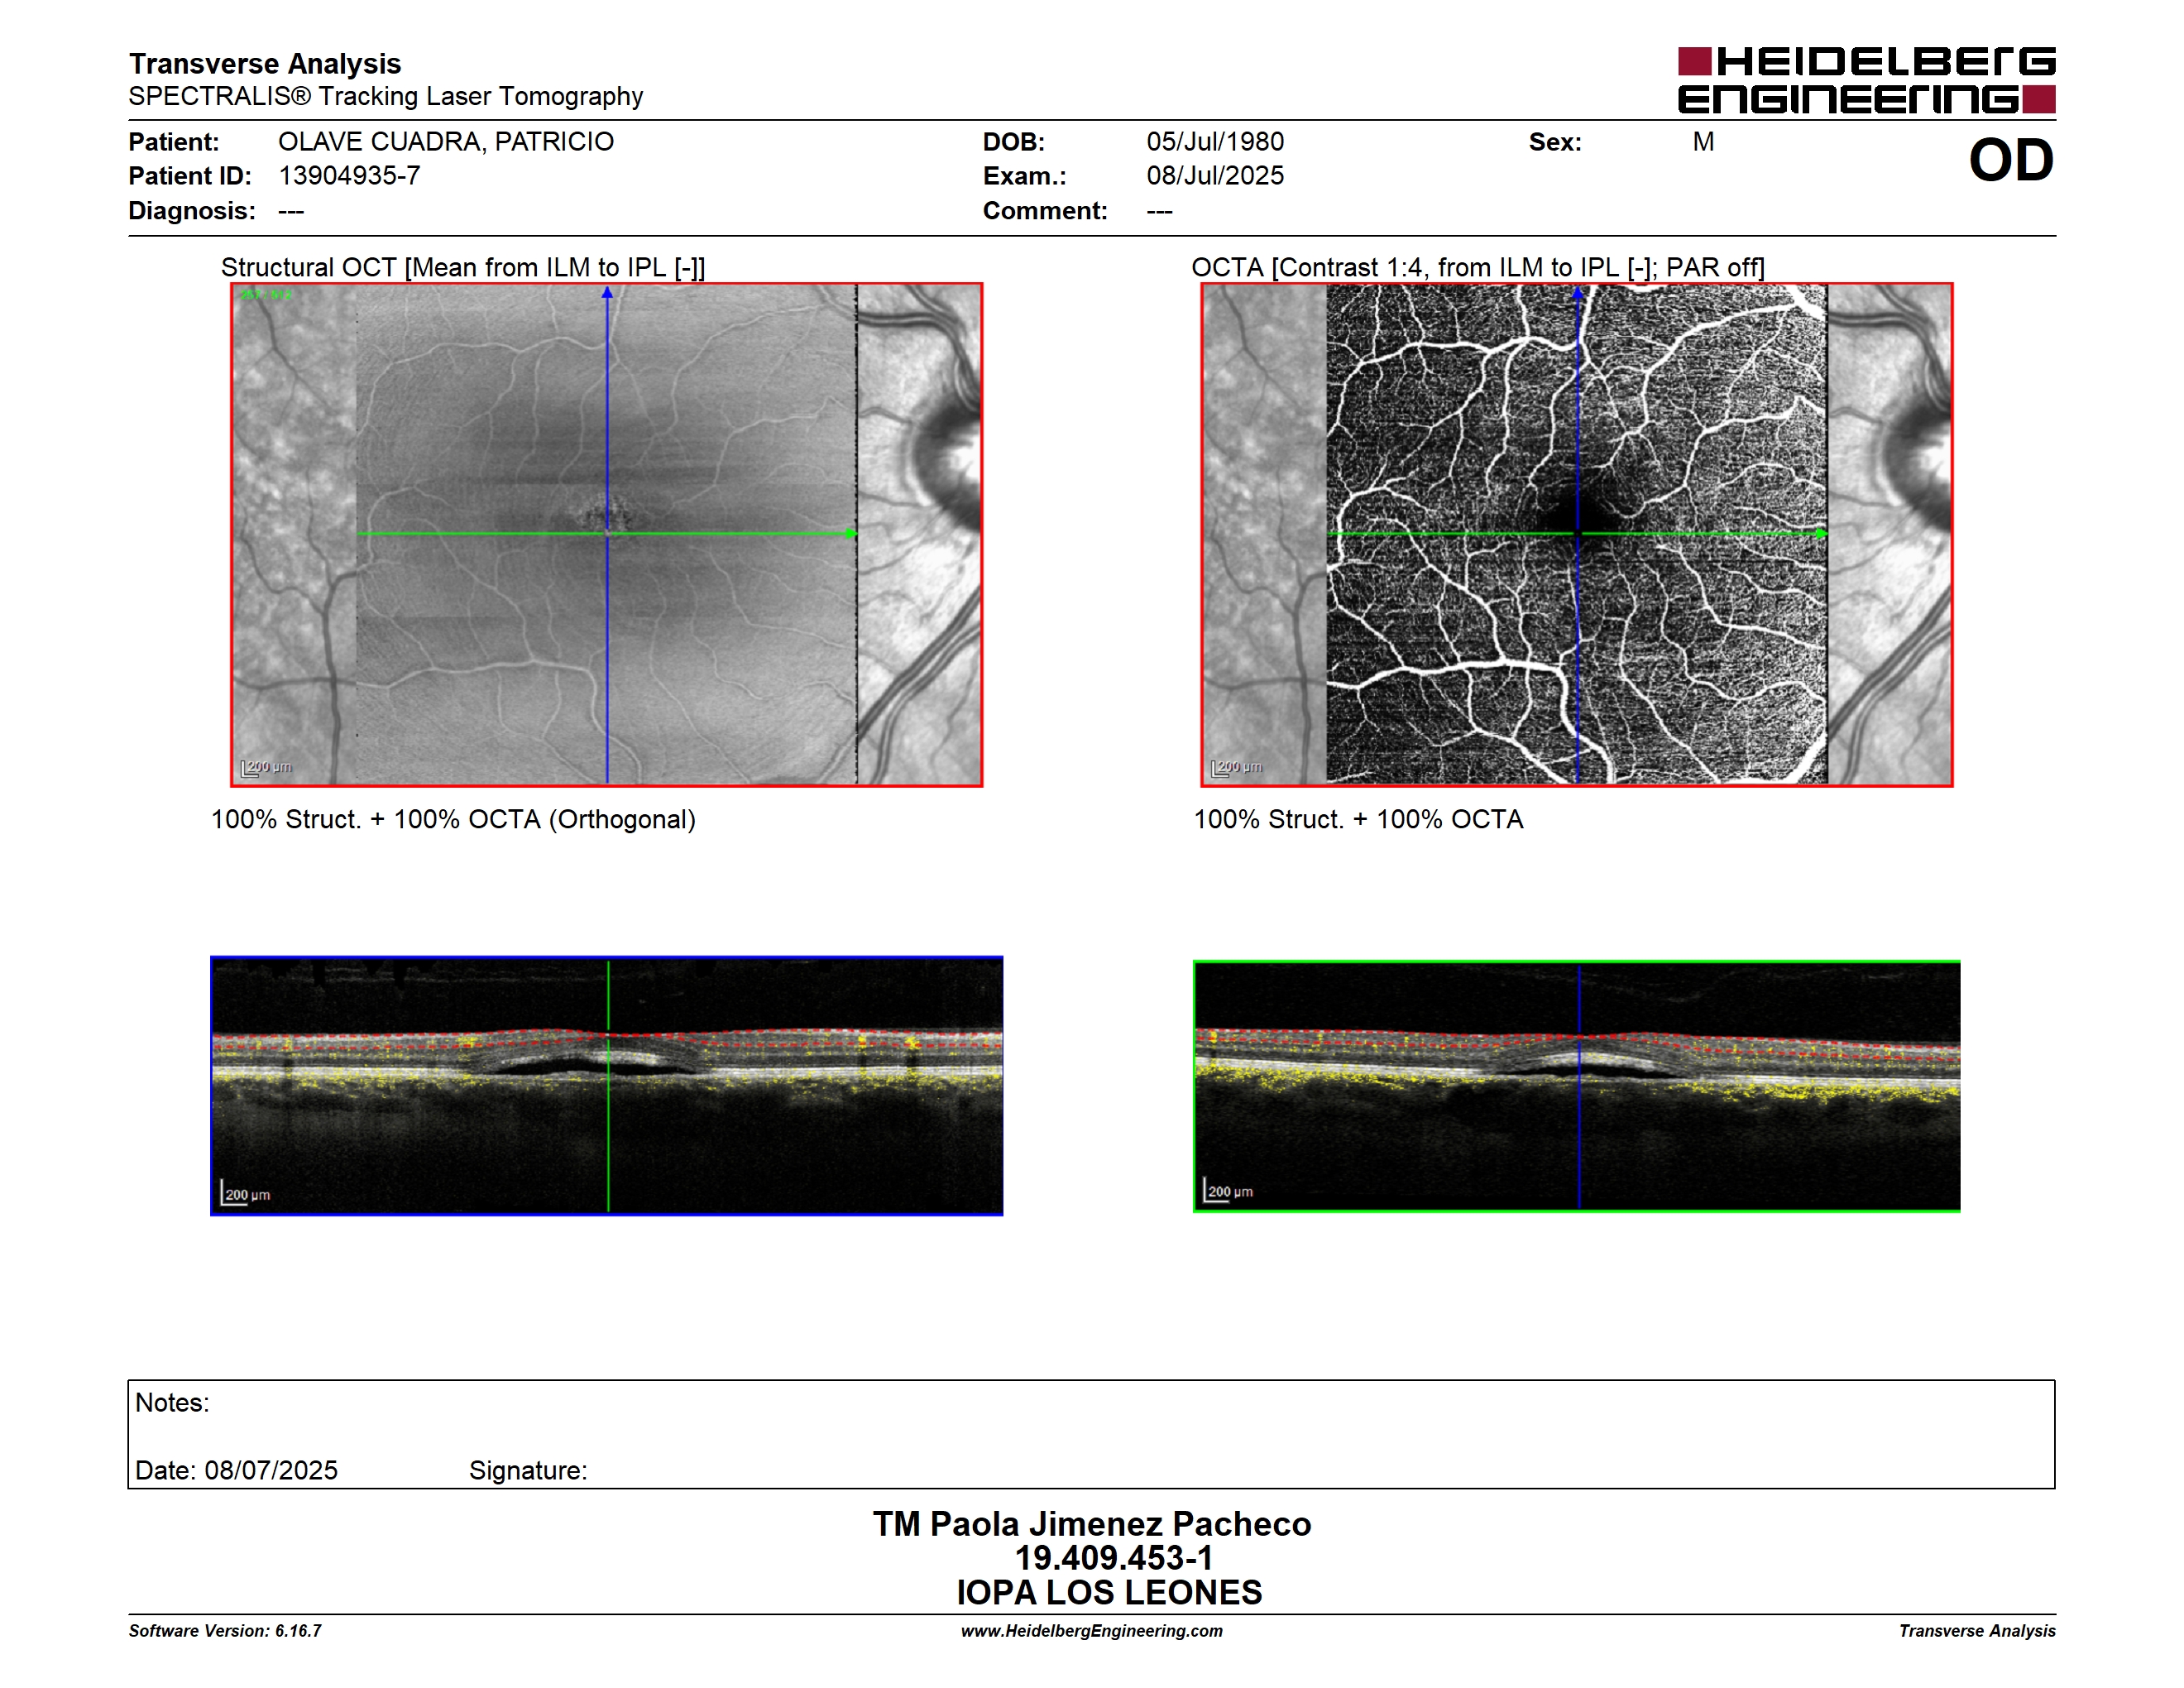Image resolution: width=2184 pixels, height=1688 pixels.
Task: Click the non-orthogonal '100% Struct. + 100% OCTA' label
Action: click(x=1358, y=819)
